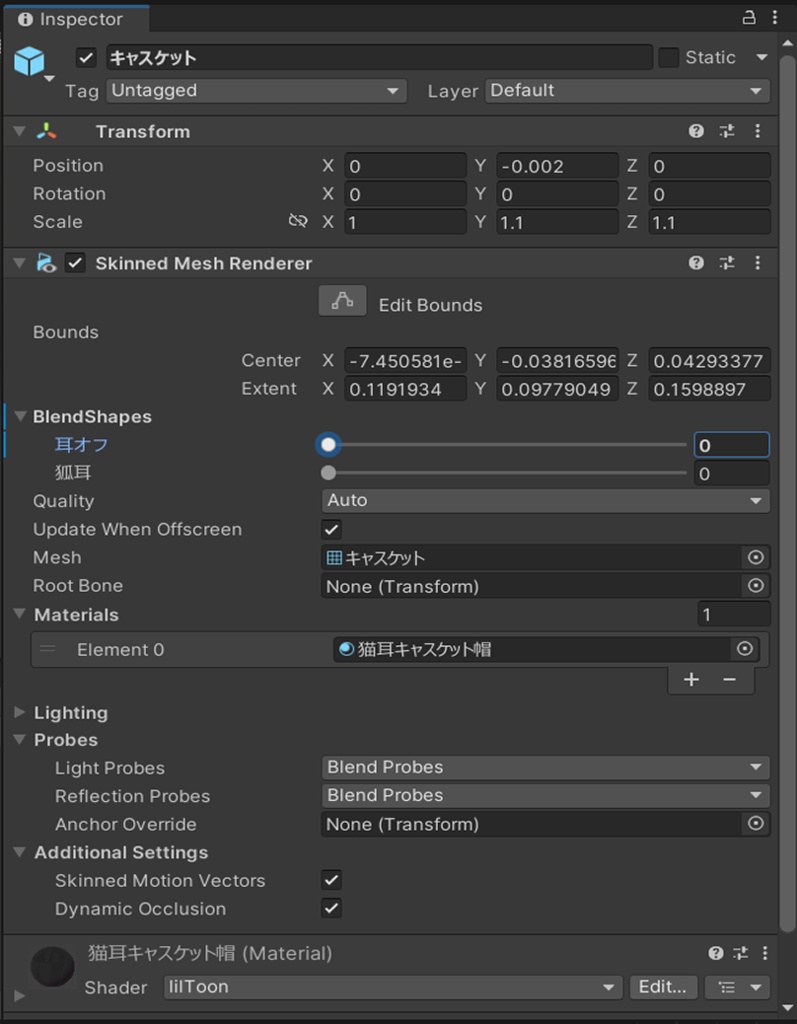Click the 狐耳 blendshape slider handle

coord(329,473)
